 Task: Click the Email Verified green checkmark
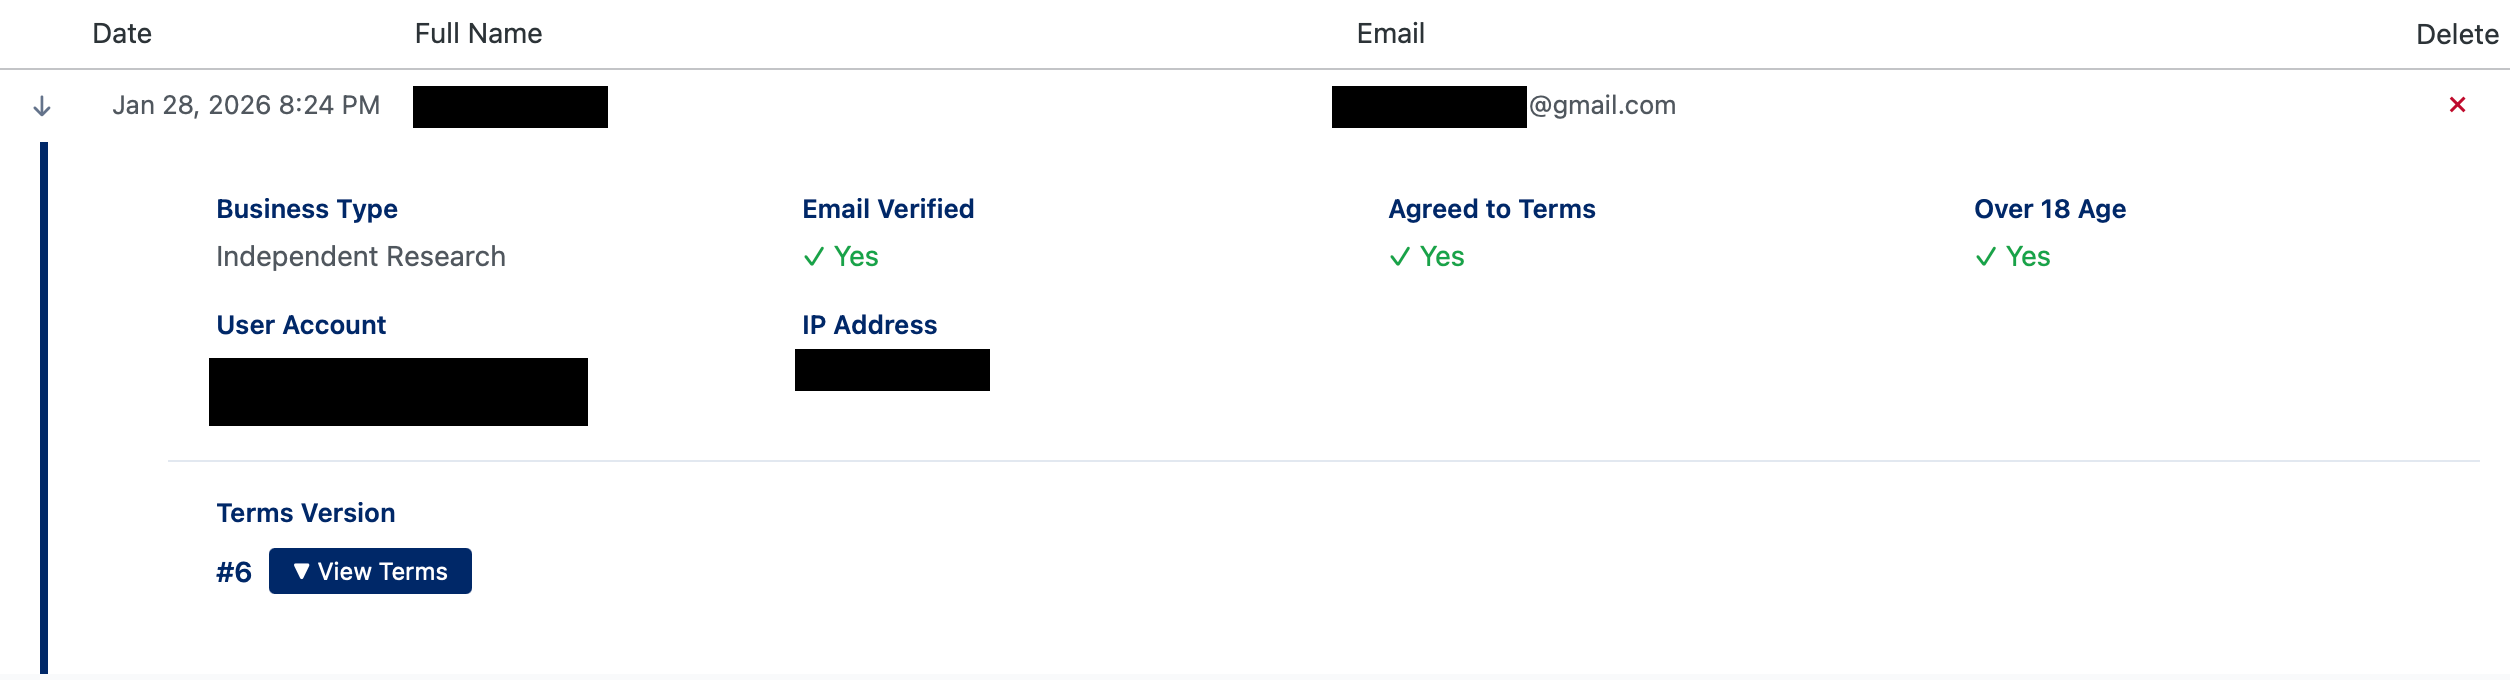814,257
